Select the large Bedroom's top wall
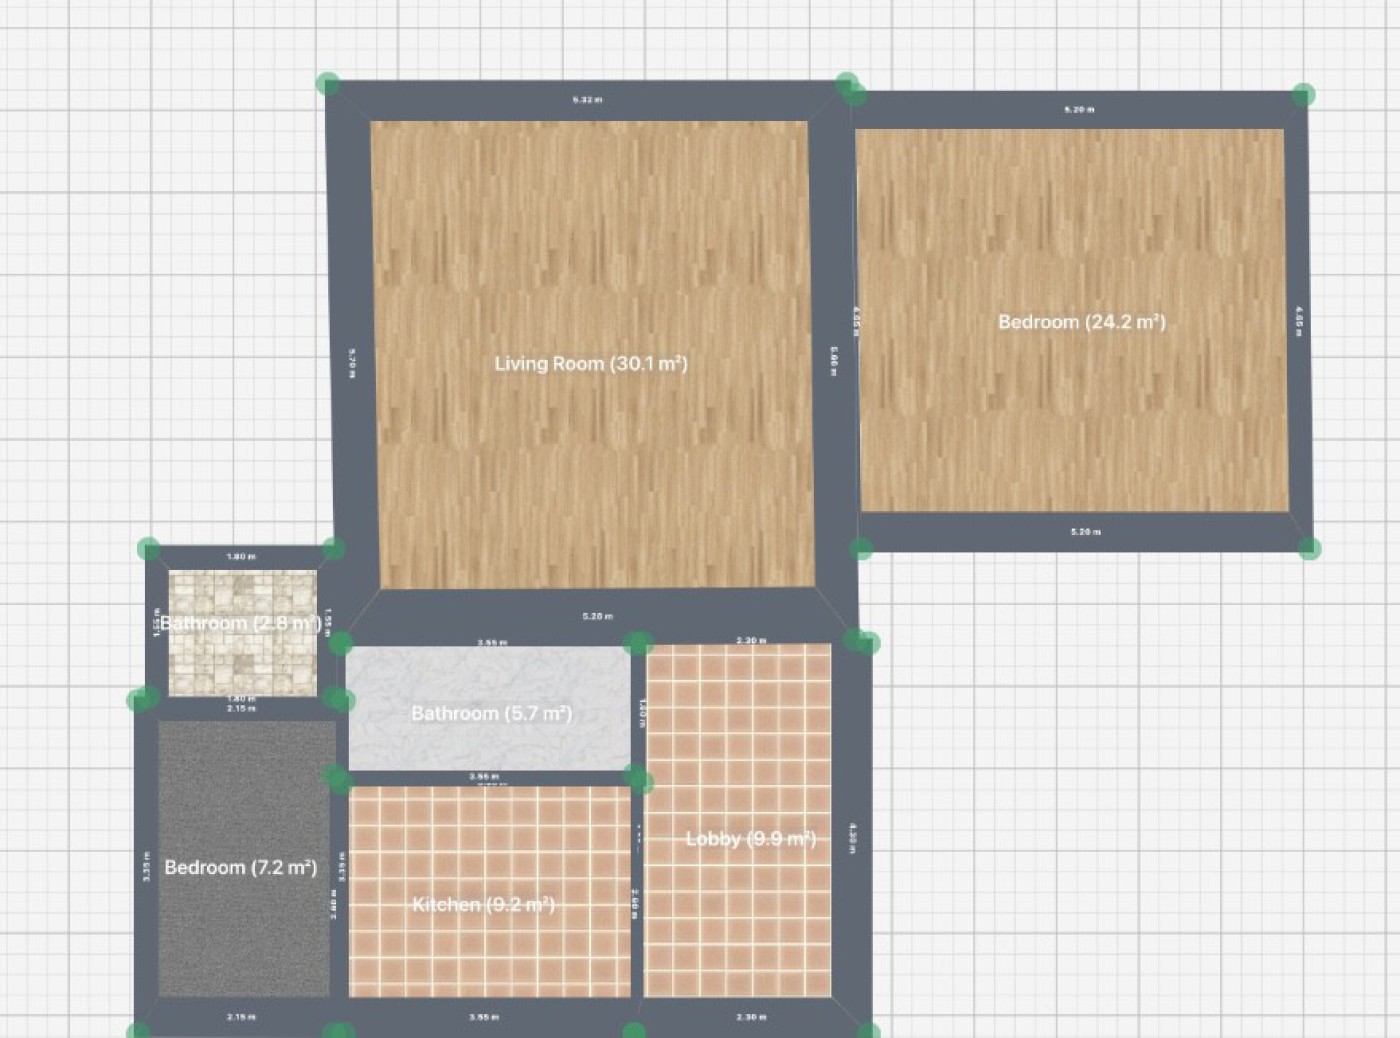This screenshot has width=1400, height=1038. pyautogui.click(x=1079, y=109)
